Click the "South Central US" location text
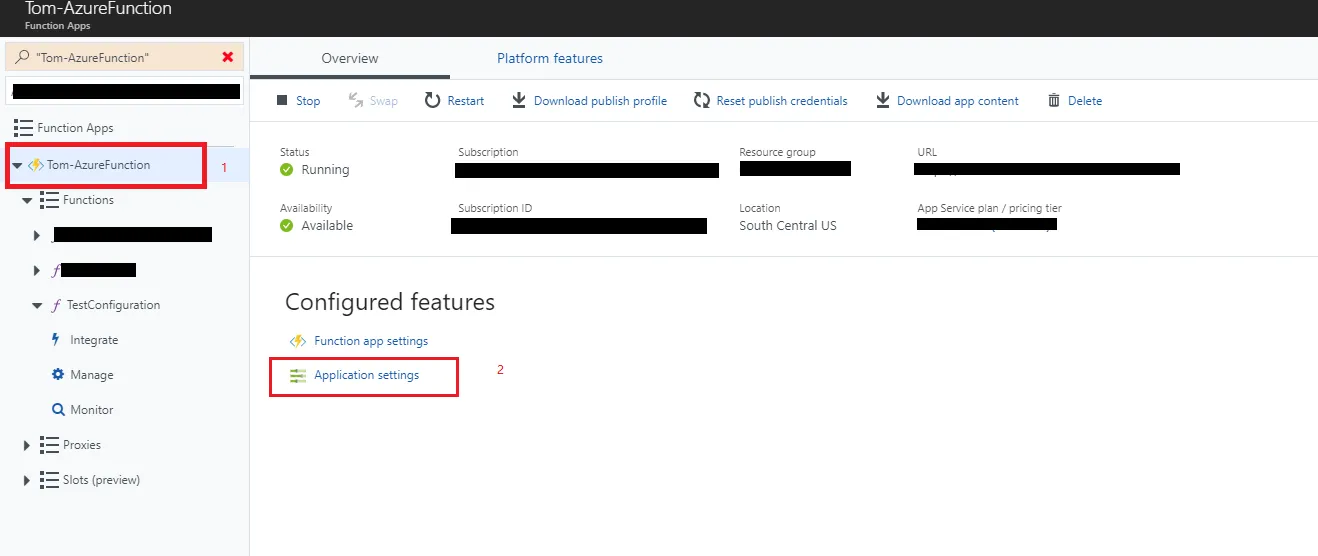Viewport: 1318px width, 556px height. coord(788,226)
